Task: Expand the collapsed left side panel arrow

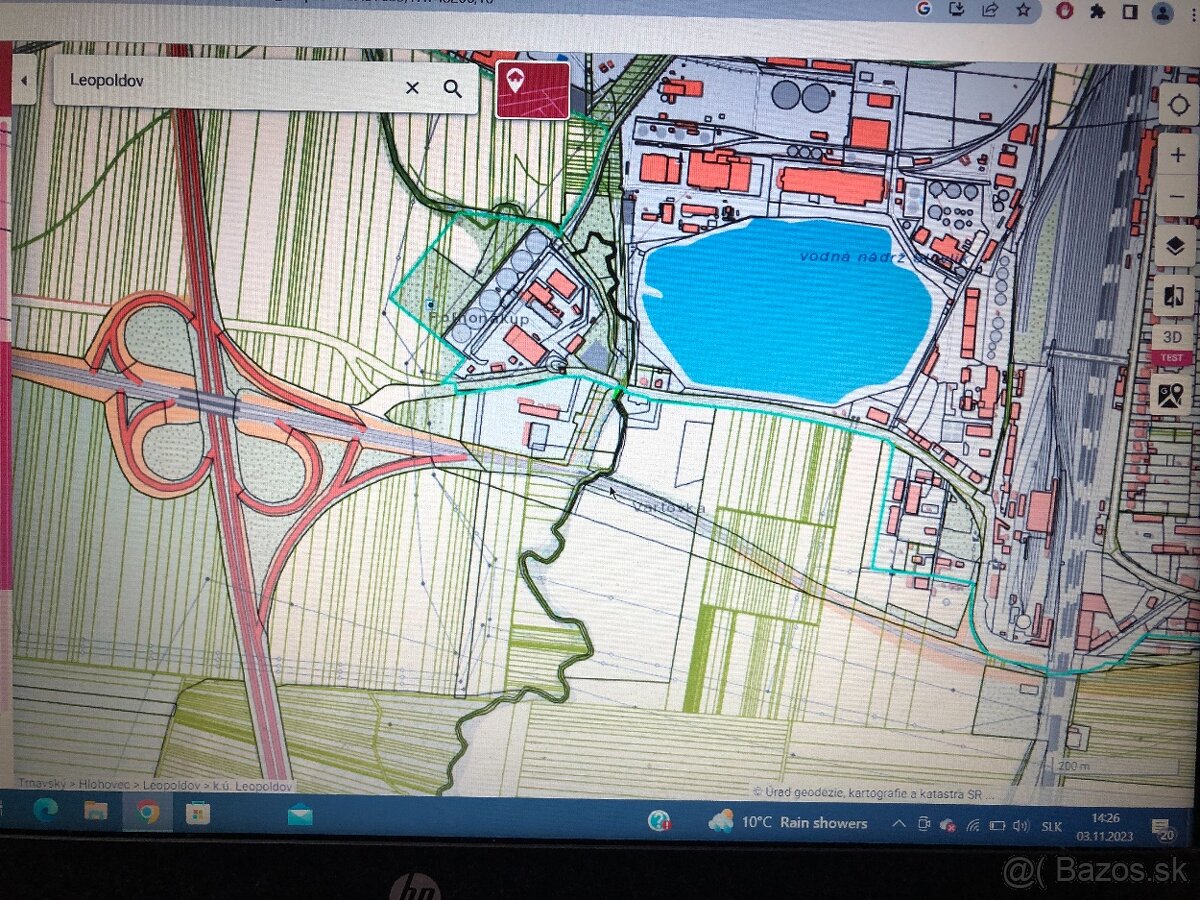Action: pos(24,80)
